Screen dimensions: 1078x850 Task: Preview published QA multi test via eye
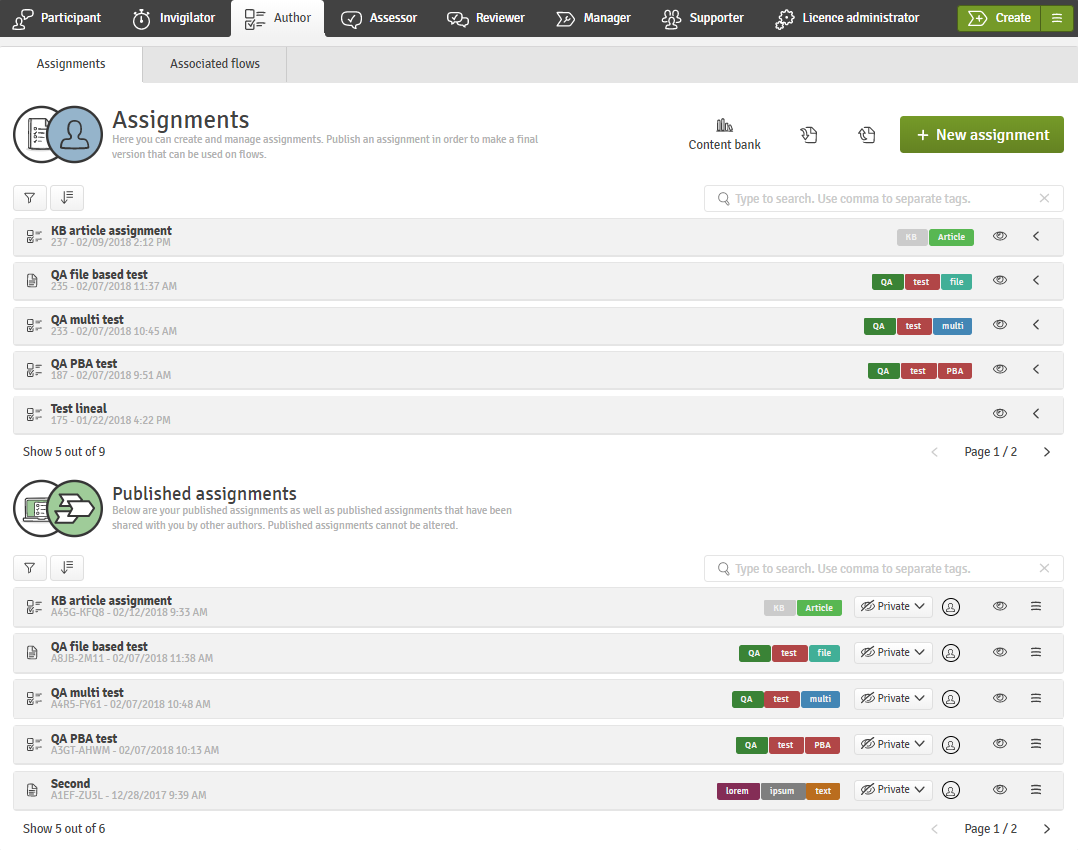(1000, 698)
